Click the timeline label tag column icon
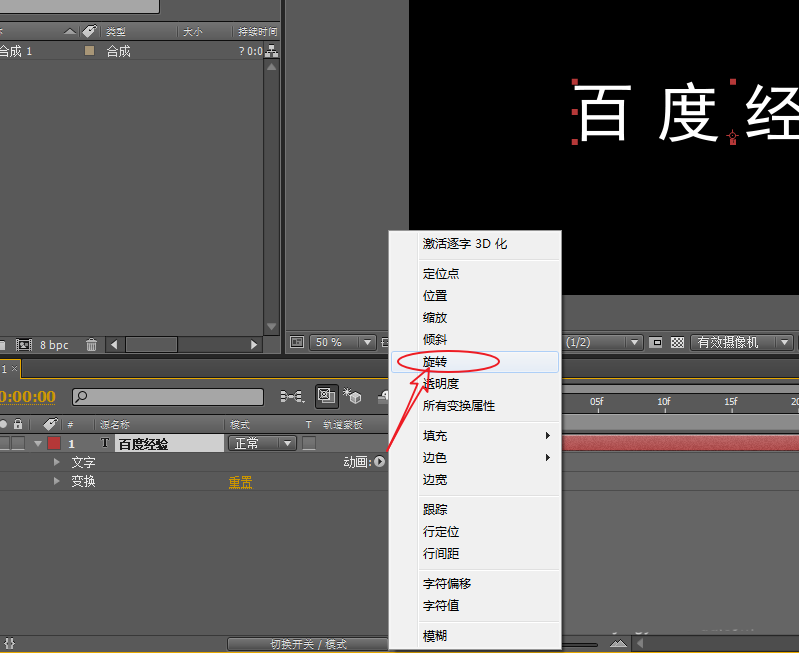 pyautogui.click(x=50, y=424)
